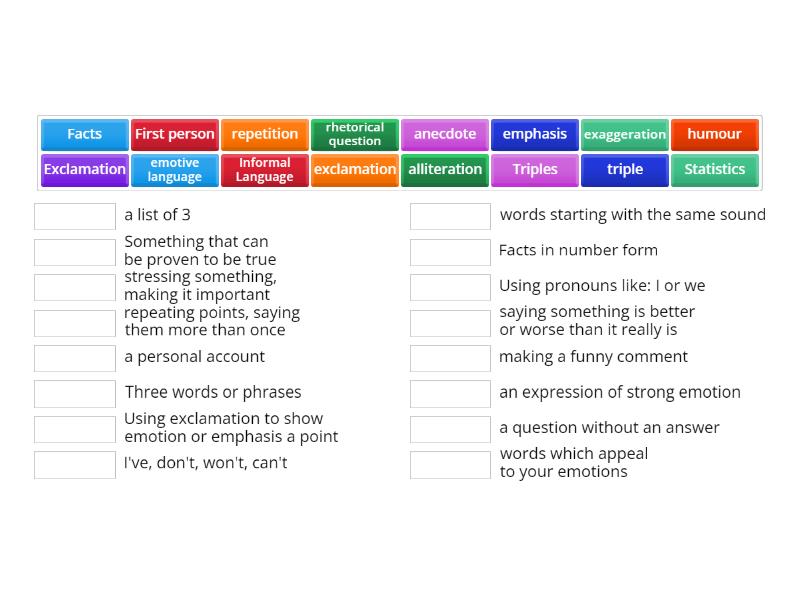This screenshot has height=600, width=800.
Task: Choose the triple lowercase tile
Action: (x=624, y=169)
